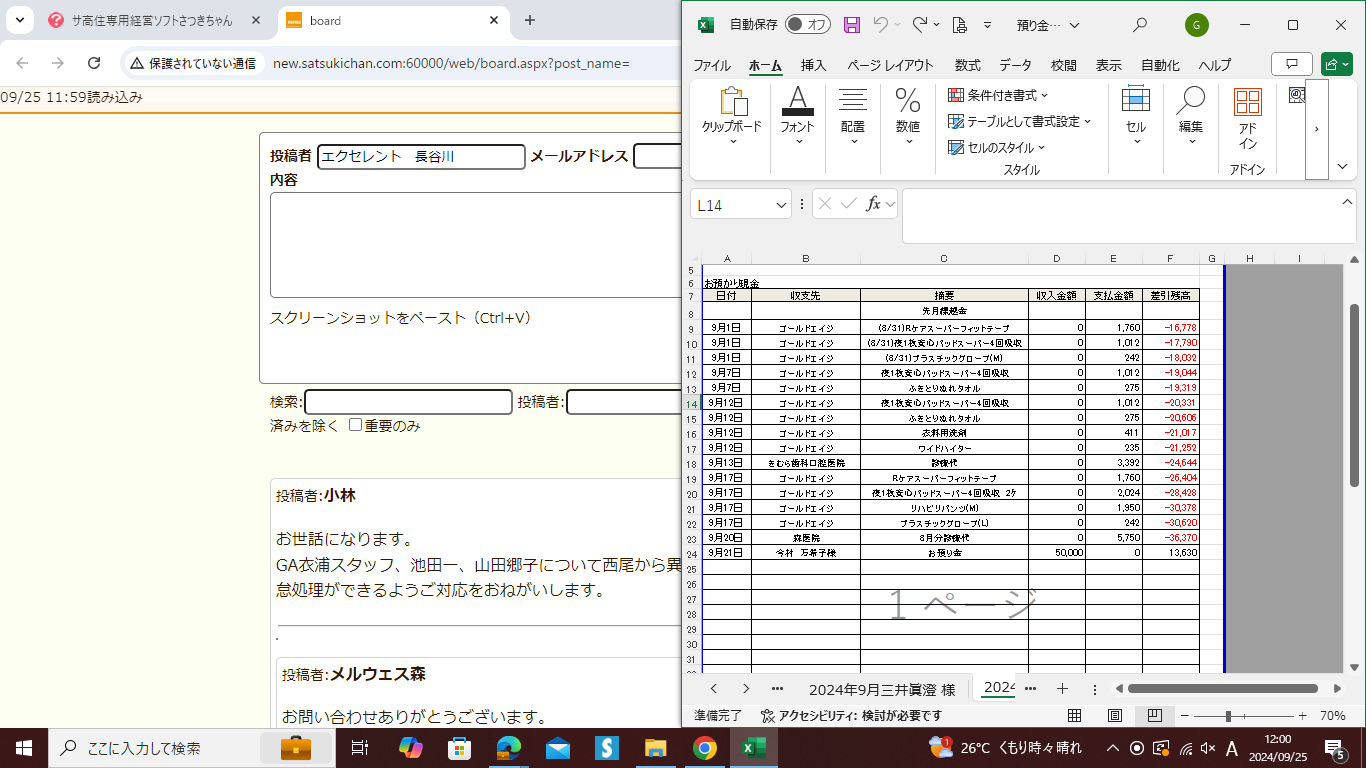Switch to Page Break Preview view icon
This screenshot has height=768, width=1366.
pos(1154,716)
